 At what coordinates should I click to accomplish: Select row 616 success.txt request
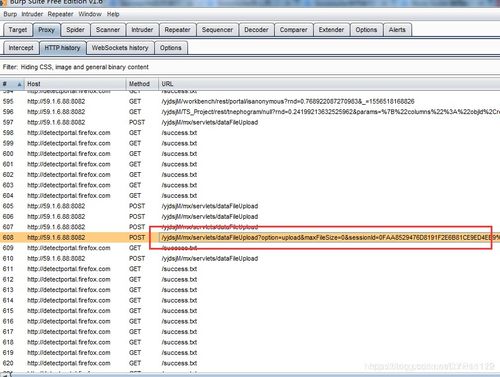pos(250,321)
